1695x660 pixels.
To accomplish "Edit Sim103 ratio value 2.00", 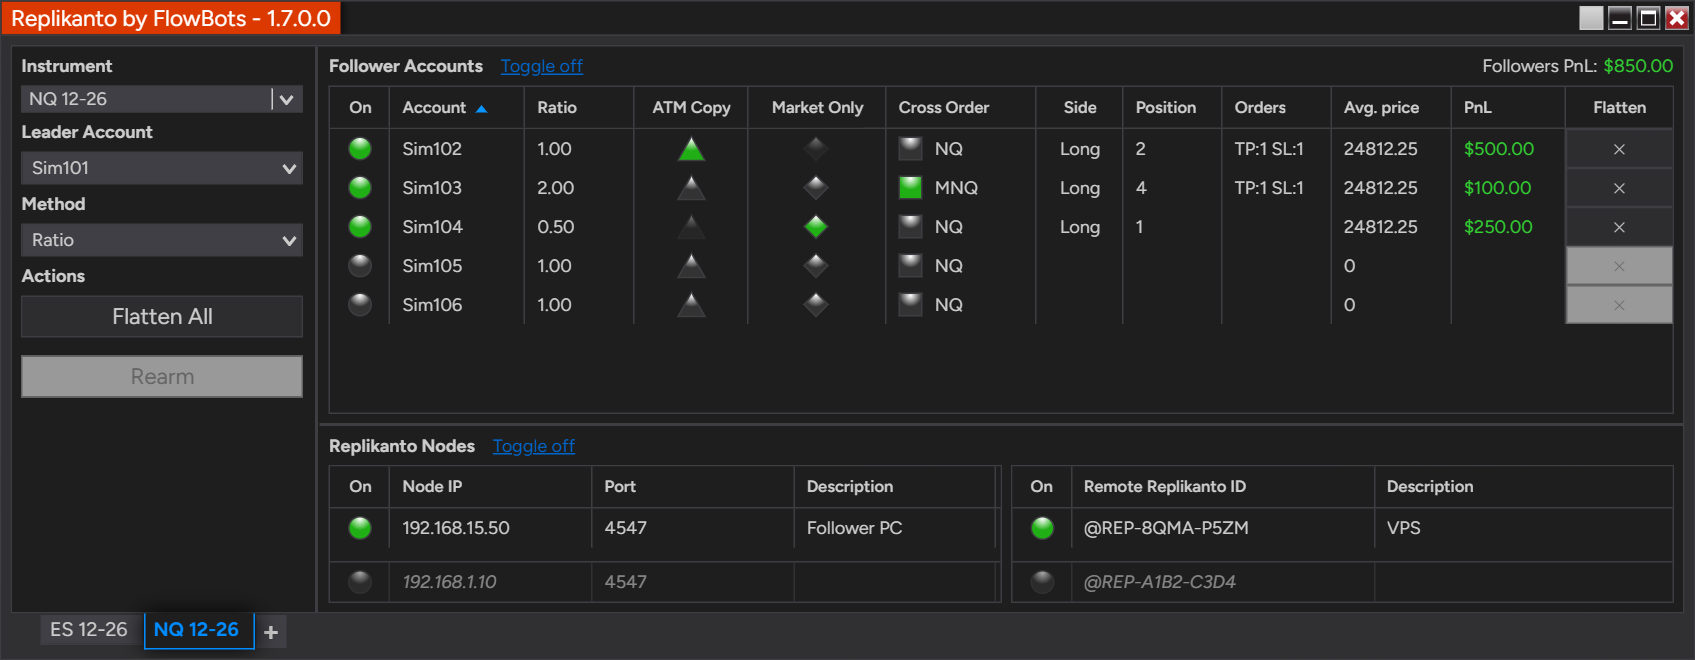I will click(x=556, y=188).
